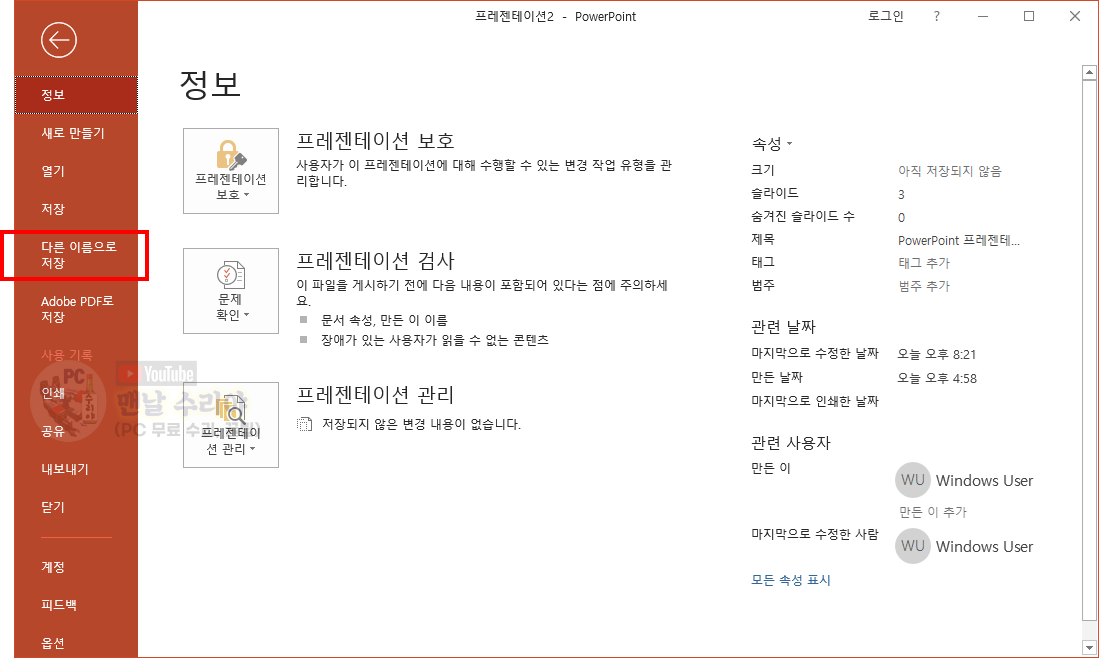This screenshot has width=1099, height=658.
Task: Click 장애가 있는 사용자가 읽을 수 없는 콘텐츠
Action: [x=435, y=340]
